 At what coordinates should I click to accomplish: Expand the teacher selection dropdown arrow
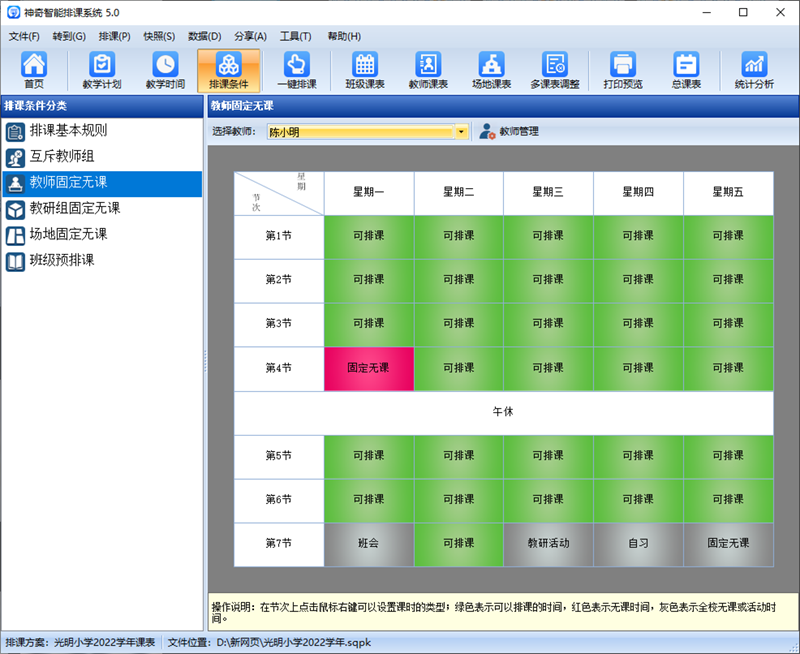click(461, 132)
